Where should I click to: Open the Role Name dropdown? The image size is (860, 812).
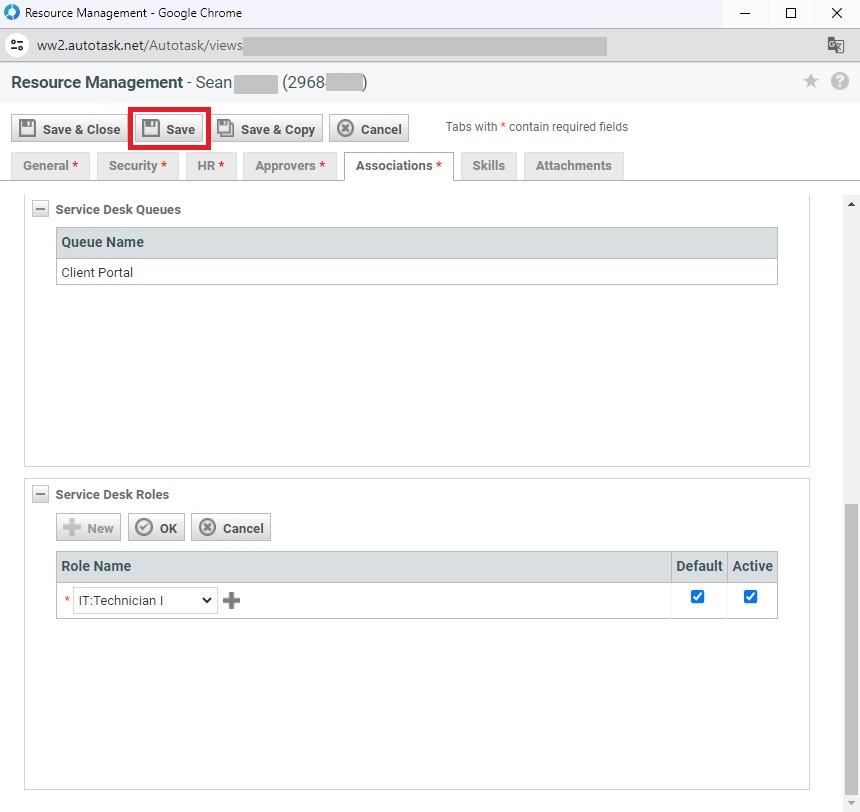145,600
